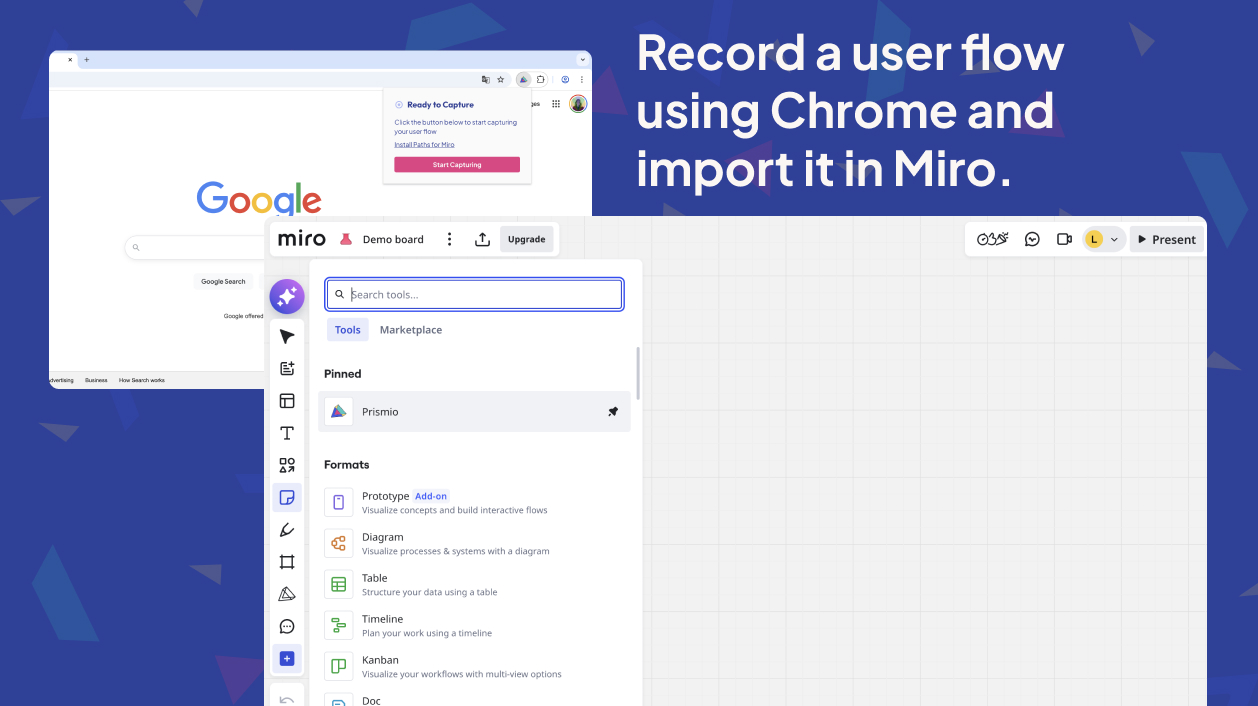This screenshot has width=1258, height=706.
Task: Open the Comment tool in Miro
Action: tap(287, 627)
